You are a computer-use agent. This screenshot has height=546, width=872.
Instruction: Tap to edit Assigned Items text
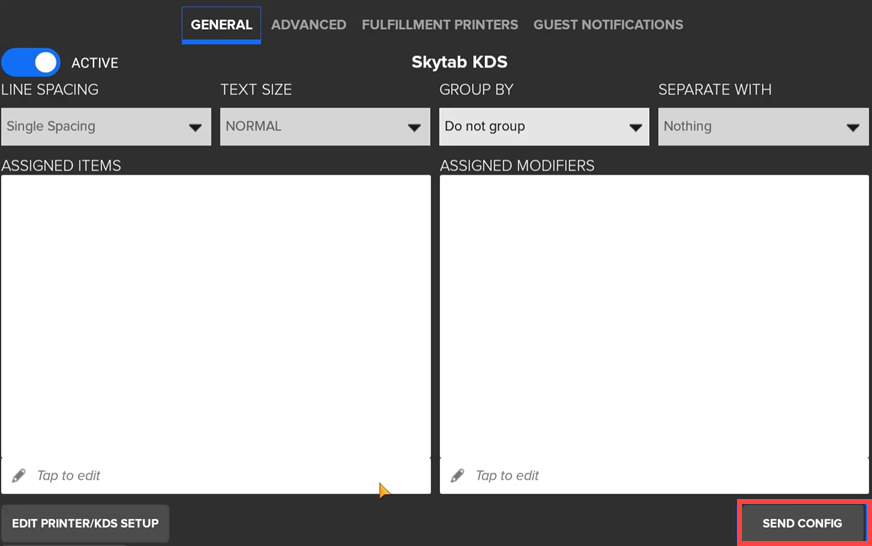click(x=69, y=476)
